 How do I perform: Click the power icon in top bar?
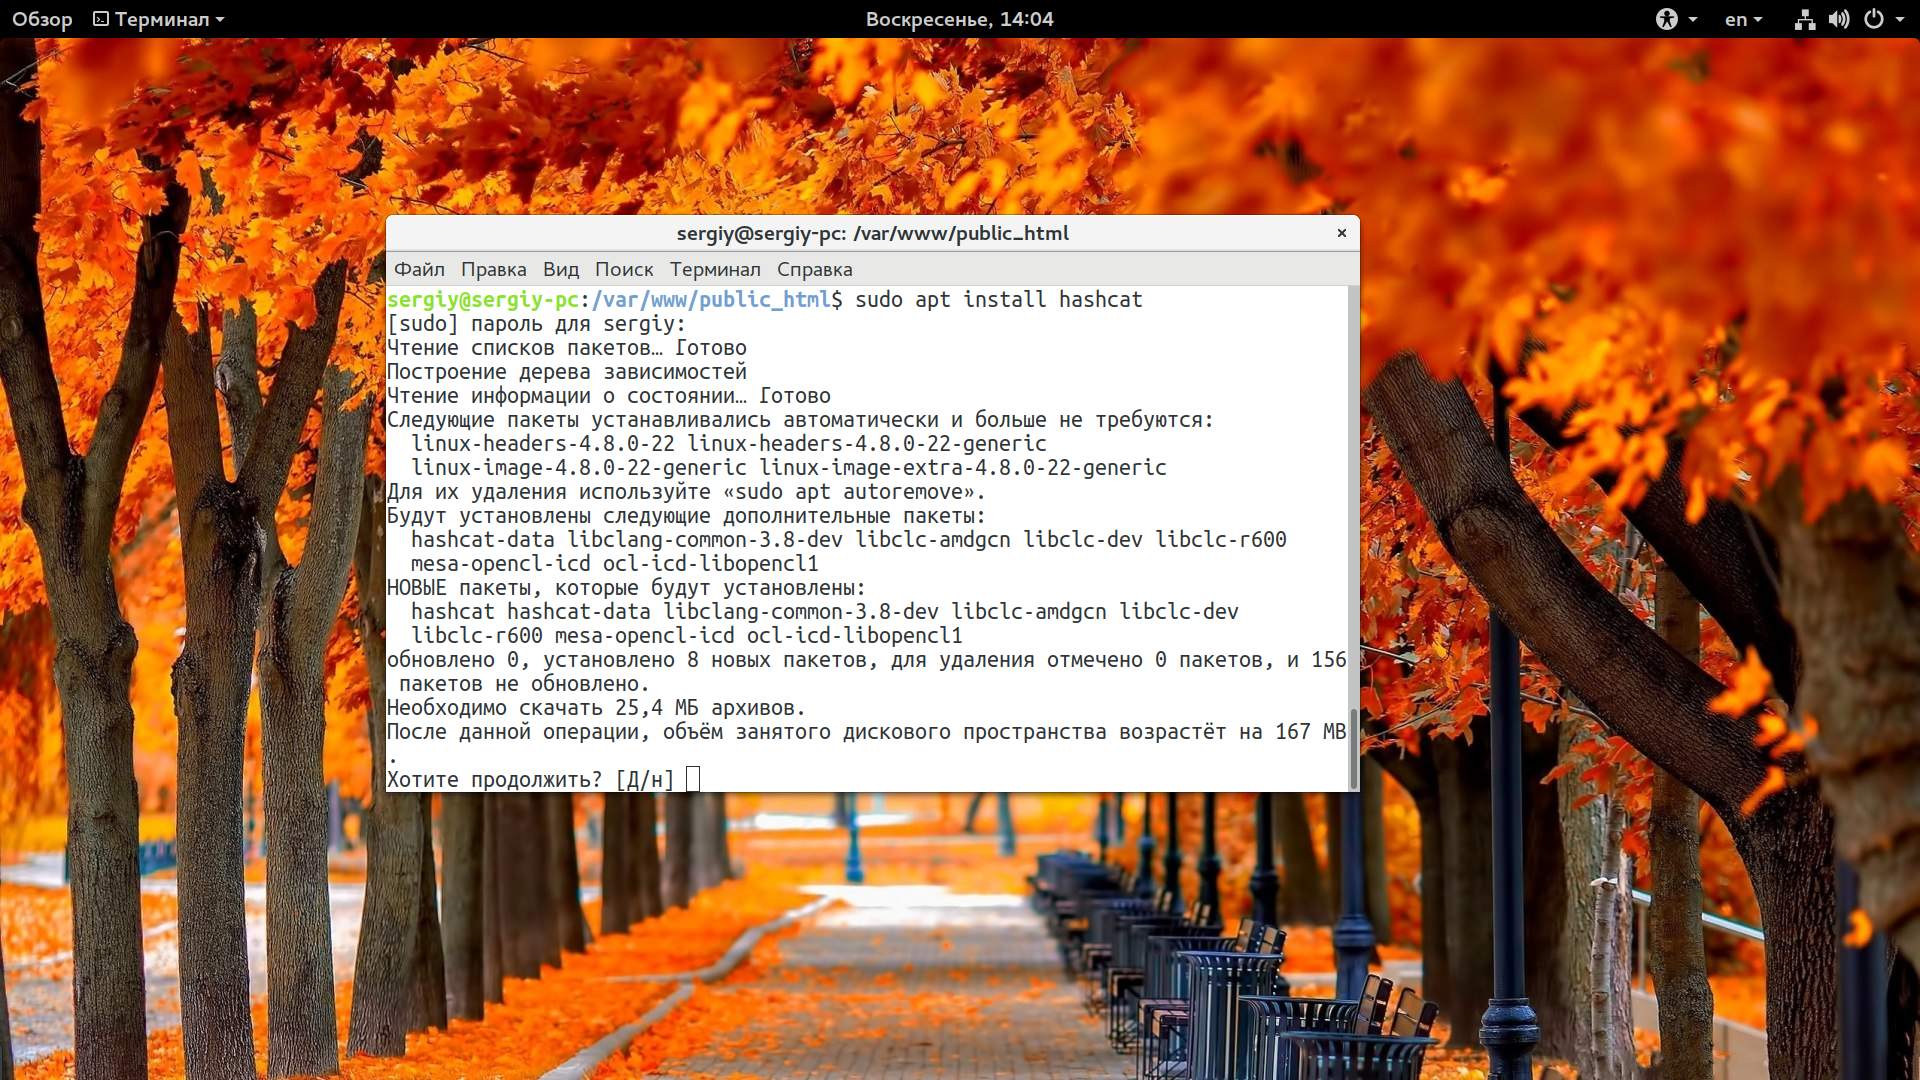[x=1874, y=19]
